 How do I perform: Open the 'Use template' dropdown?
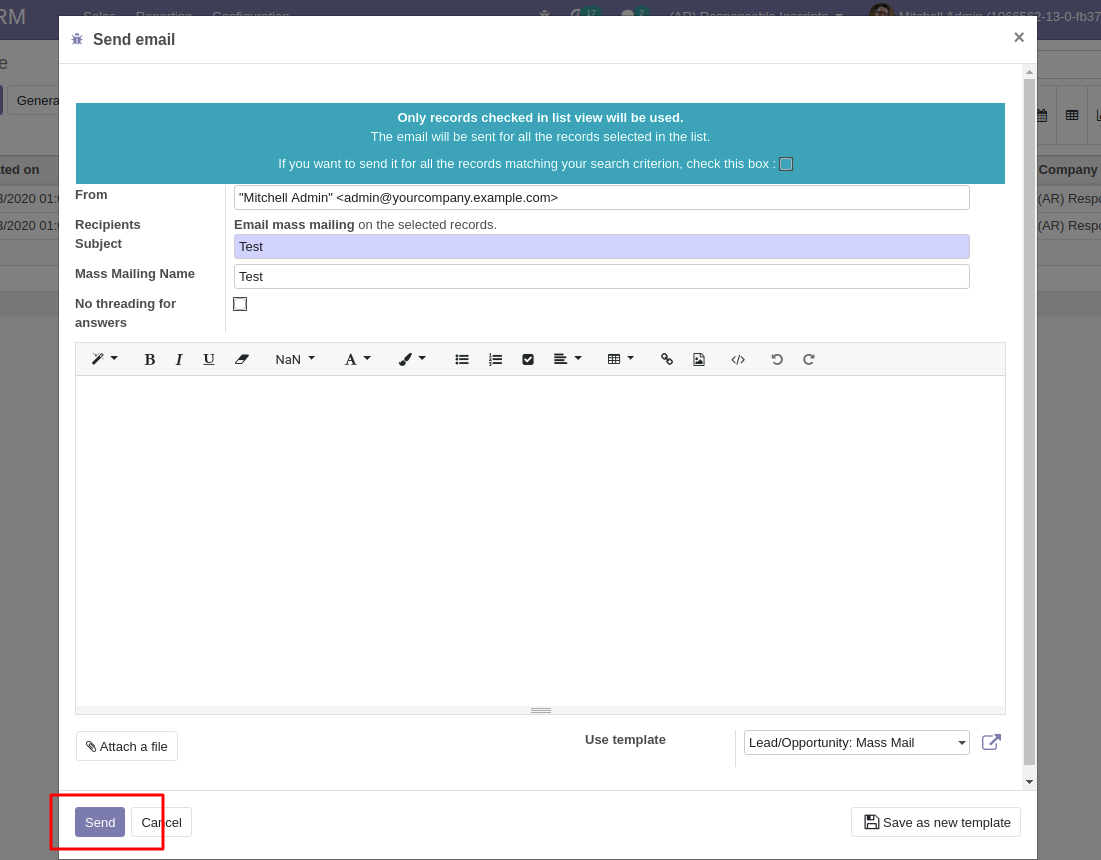tap(856, 742)
